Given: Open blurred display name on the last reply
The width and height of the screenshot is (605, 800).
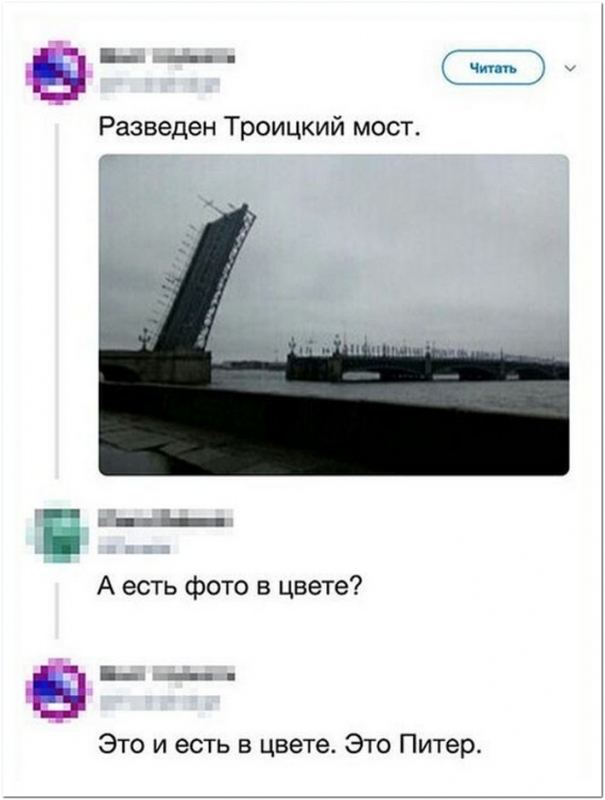Looking at the screenshot, I should click(167, 674).
